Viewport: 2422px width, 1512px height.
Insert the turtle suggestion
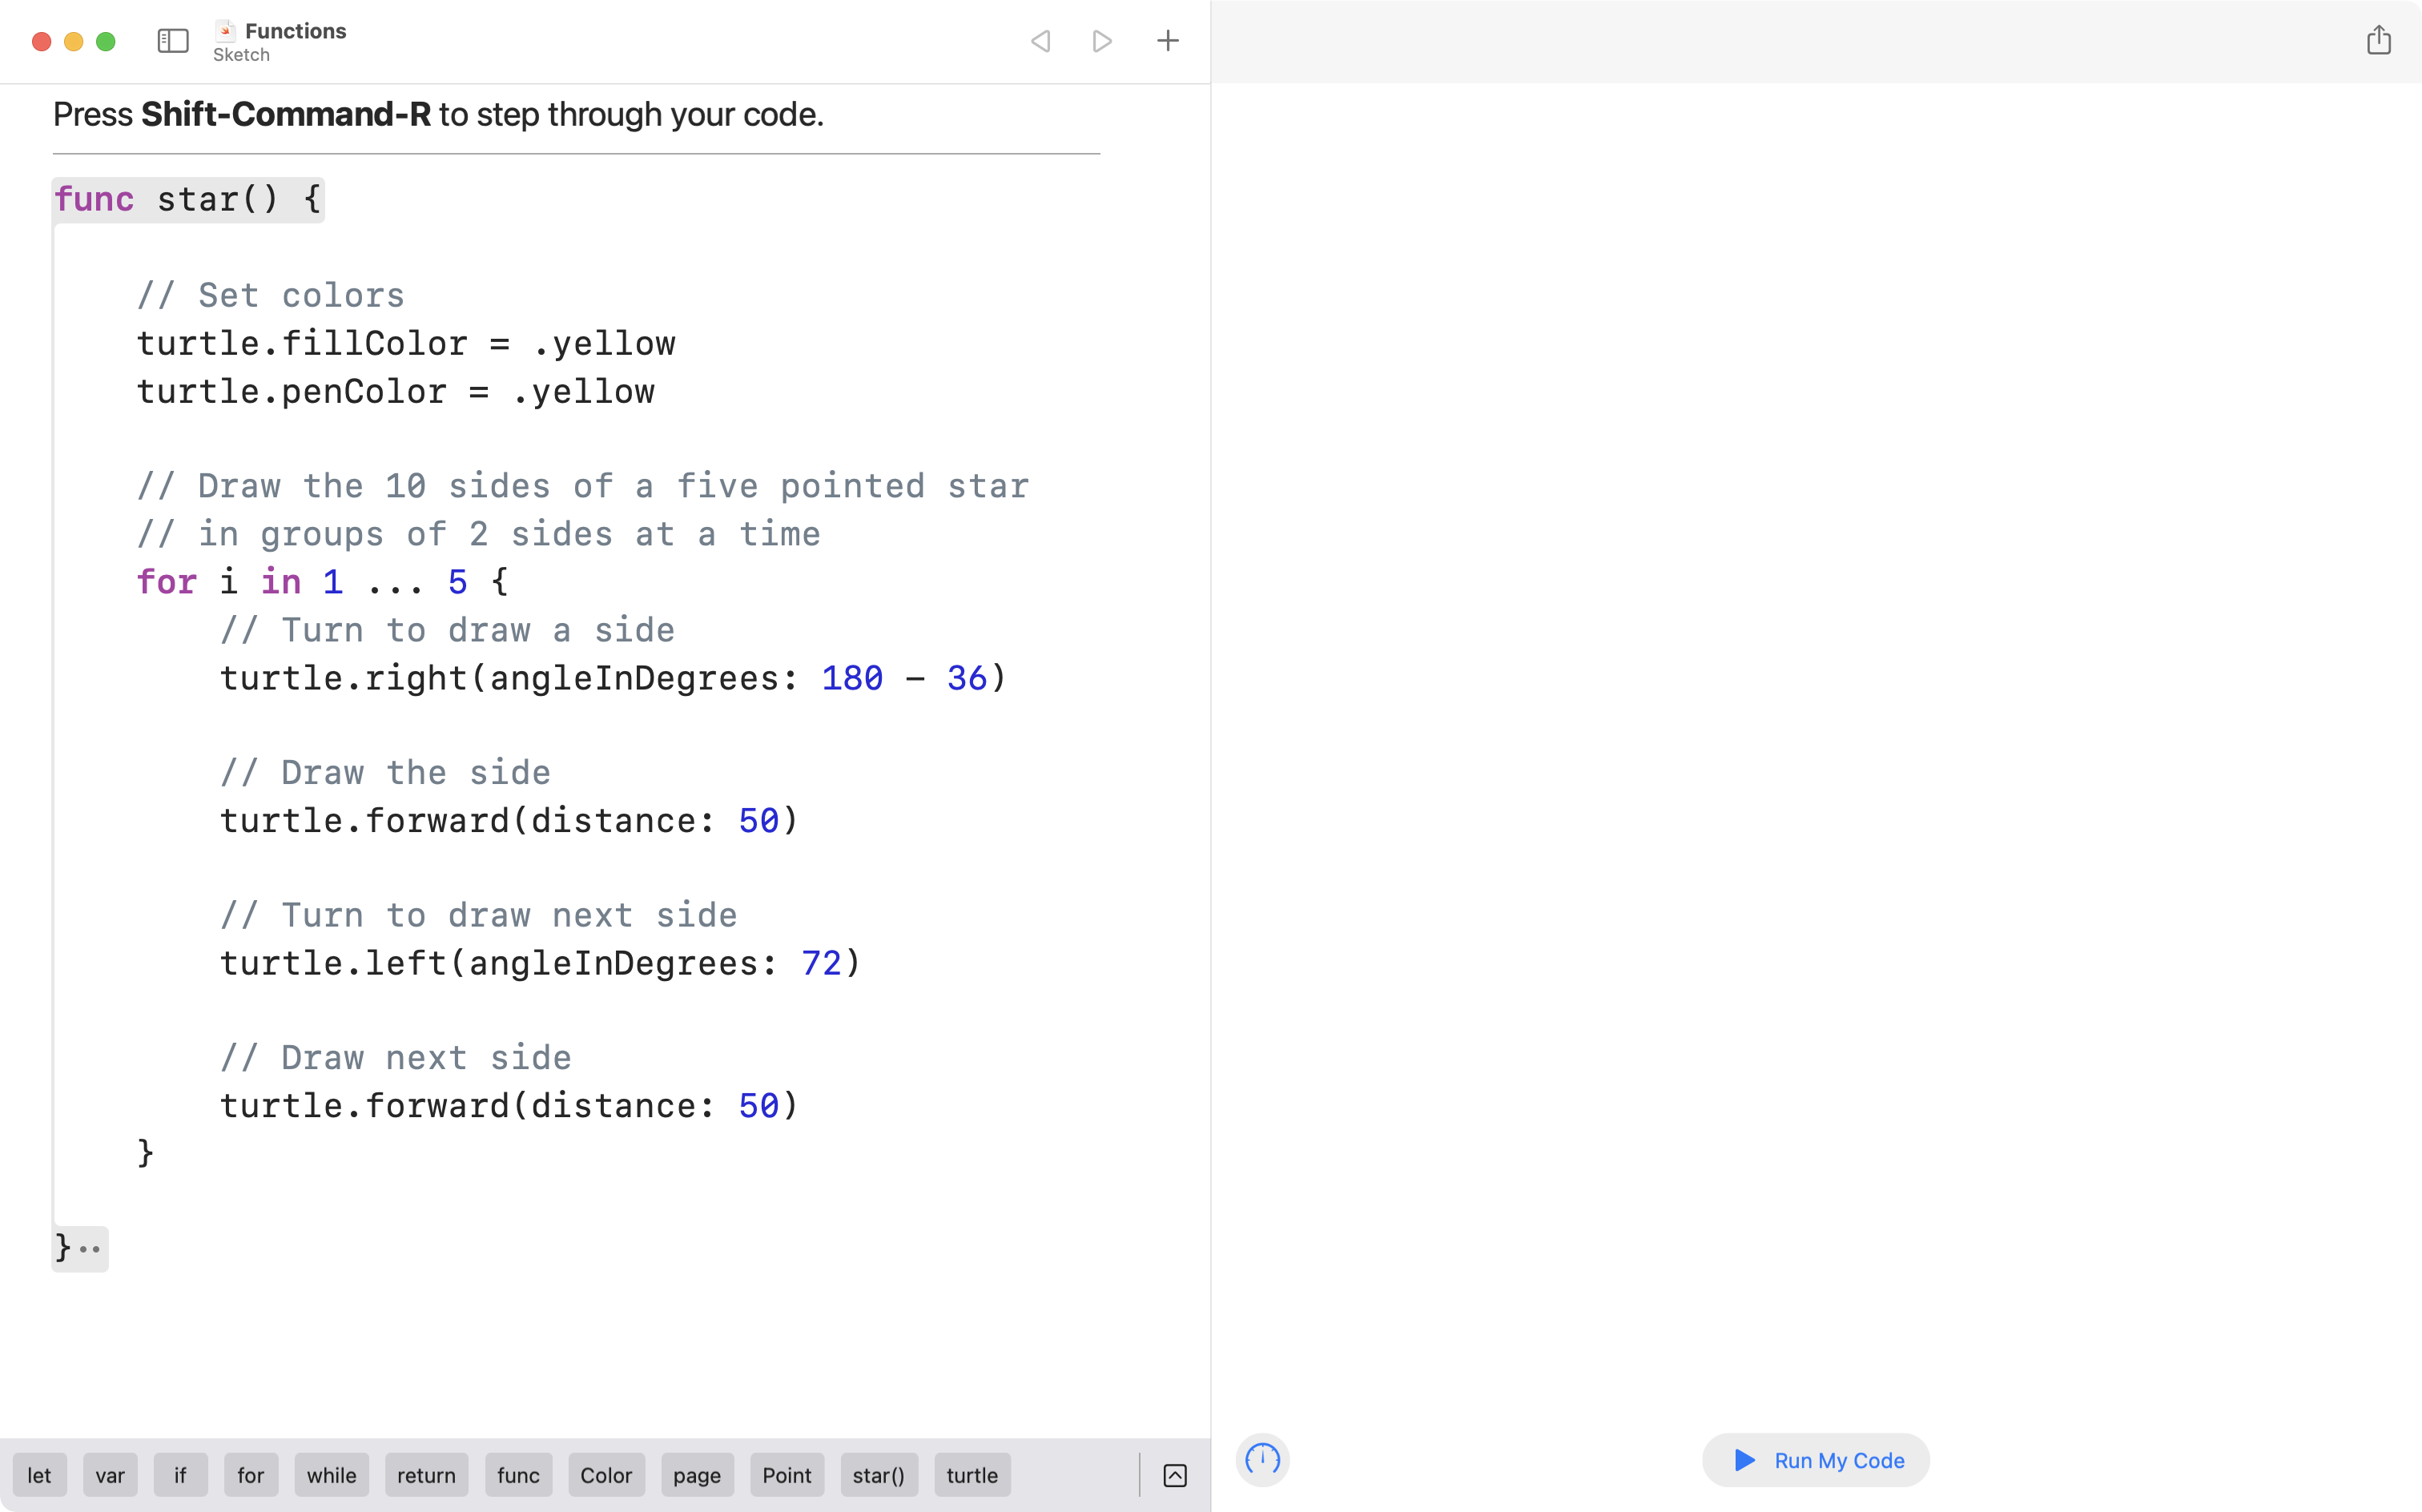pos(972,1475)
